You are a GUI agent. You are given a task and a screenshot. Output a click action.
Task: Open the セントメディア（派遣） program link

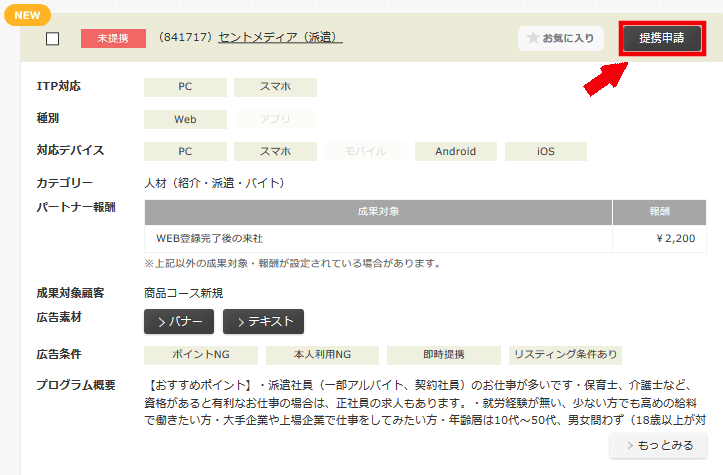click(x=280, y=37)
